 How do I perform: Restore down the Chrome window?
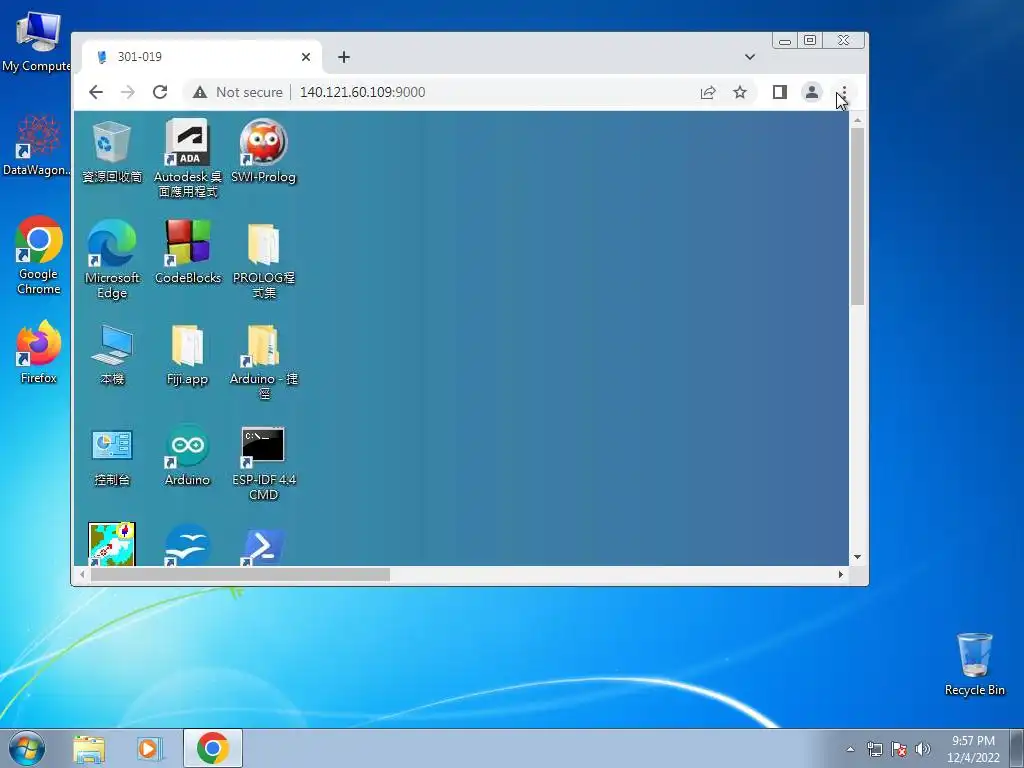[810, 40]
